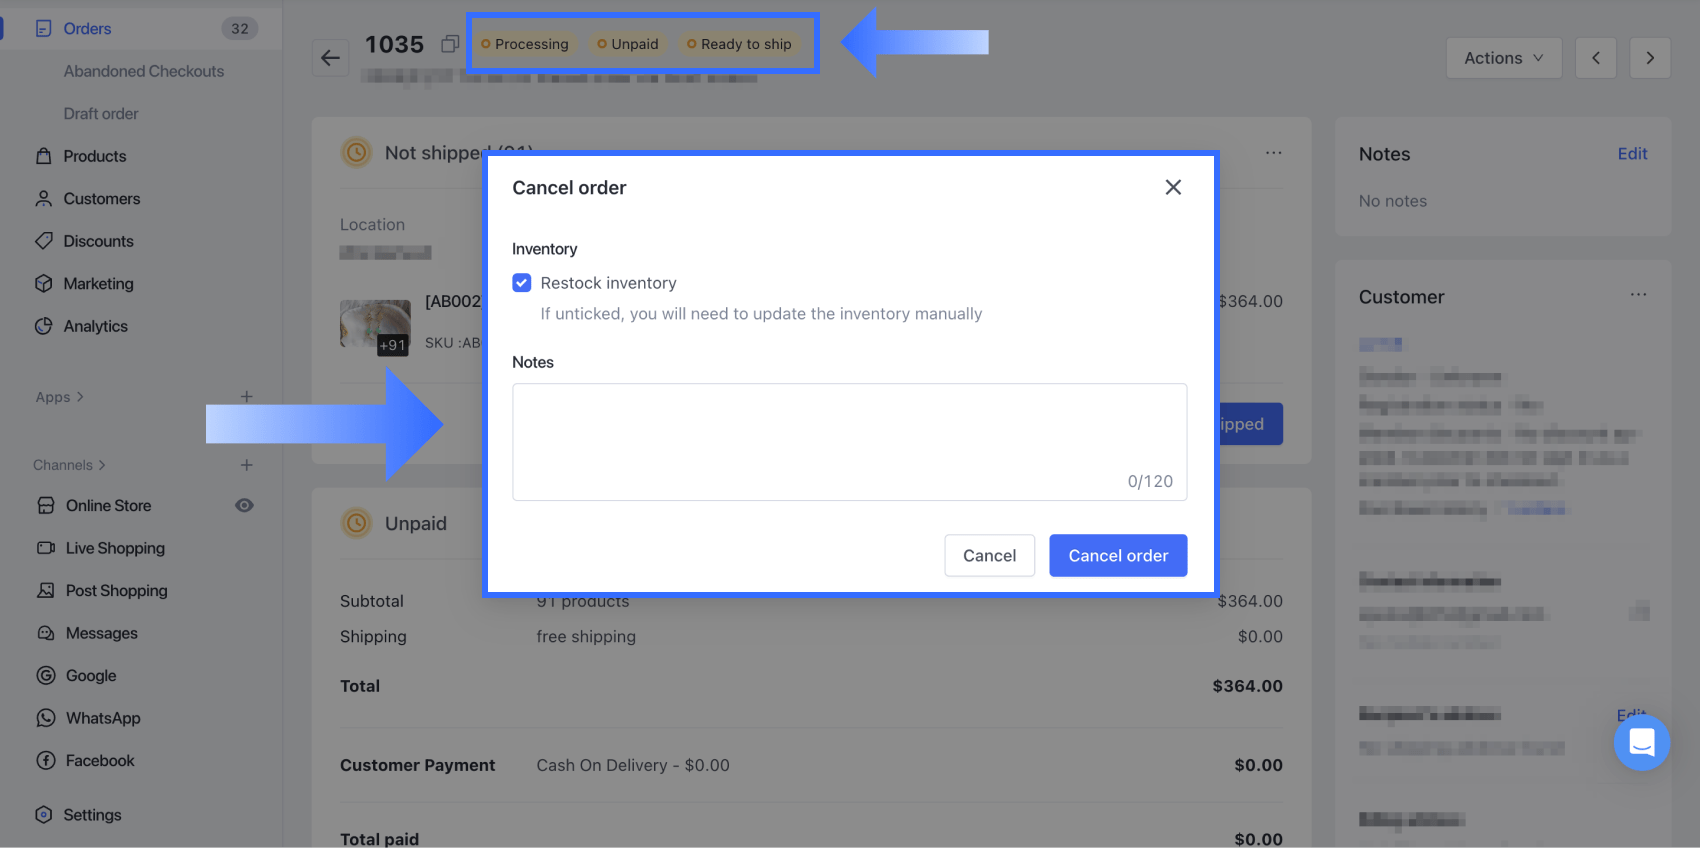Image resolution: width=1700 pixels, height=848 pixels.
Task: Go to the Discounts section
Action: coord(98,241)
